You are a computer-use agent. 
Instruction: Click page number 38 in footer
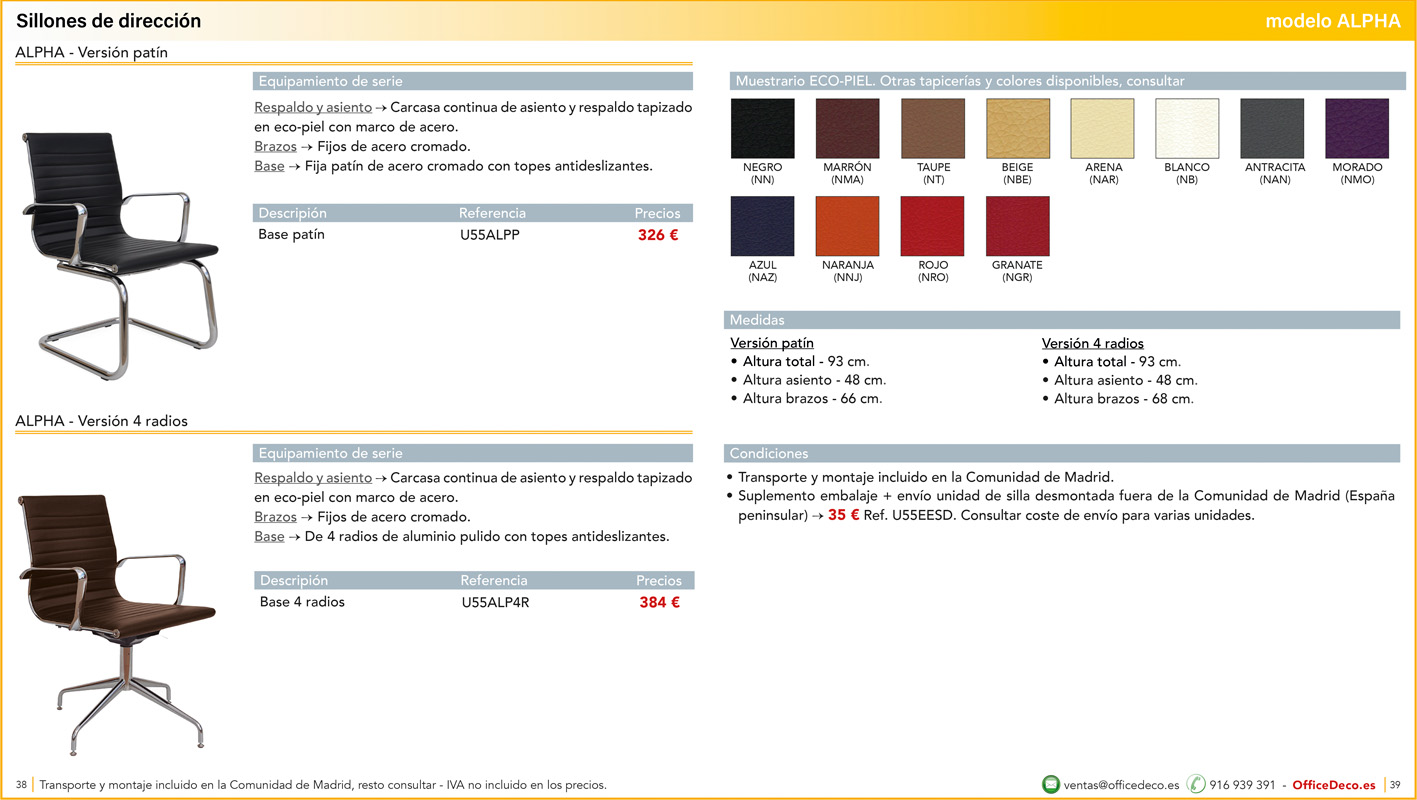21,785
